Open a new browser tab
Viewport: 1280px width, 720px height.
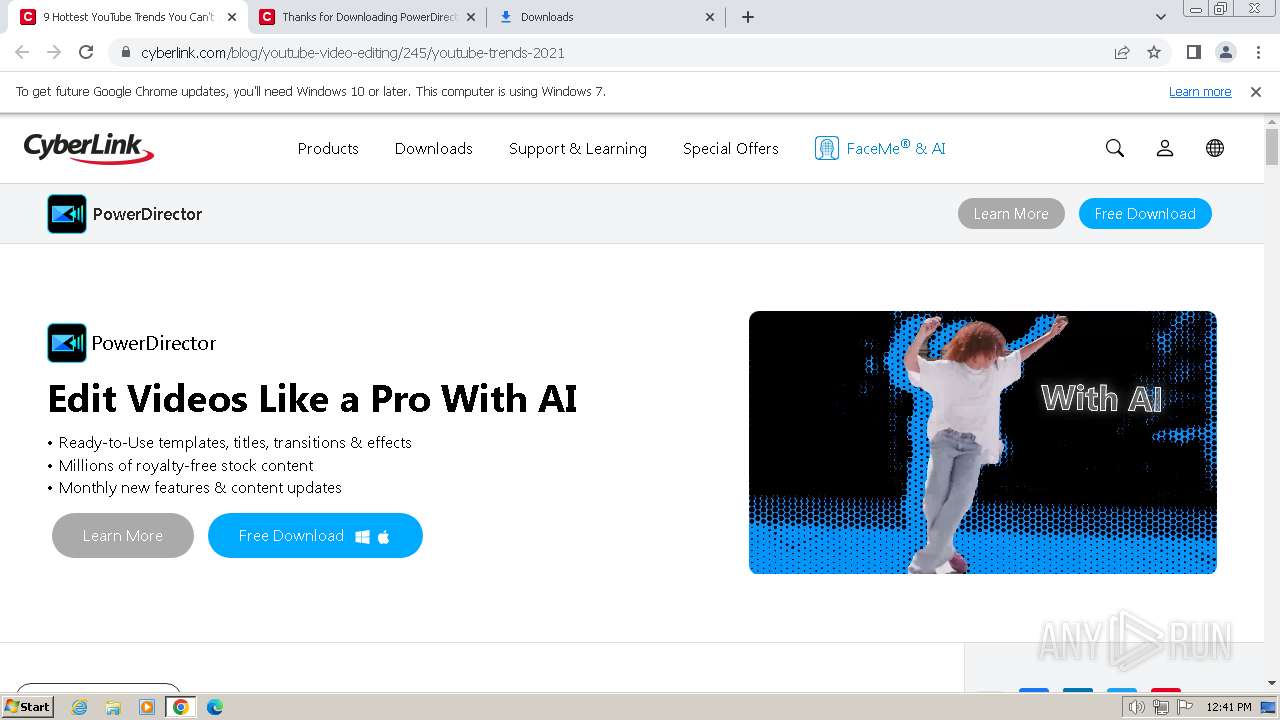coord(748,17)
